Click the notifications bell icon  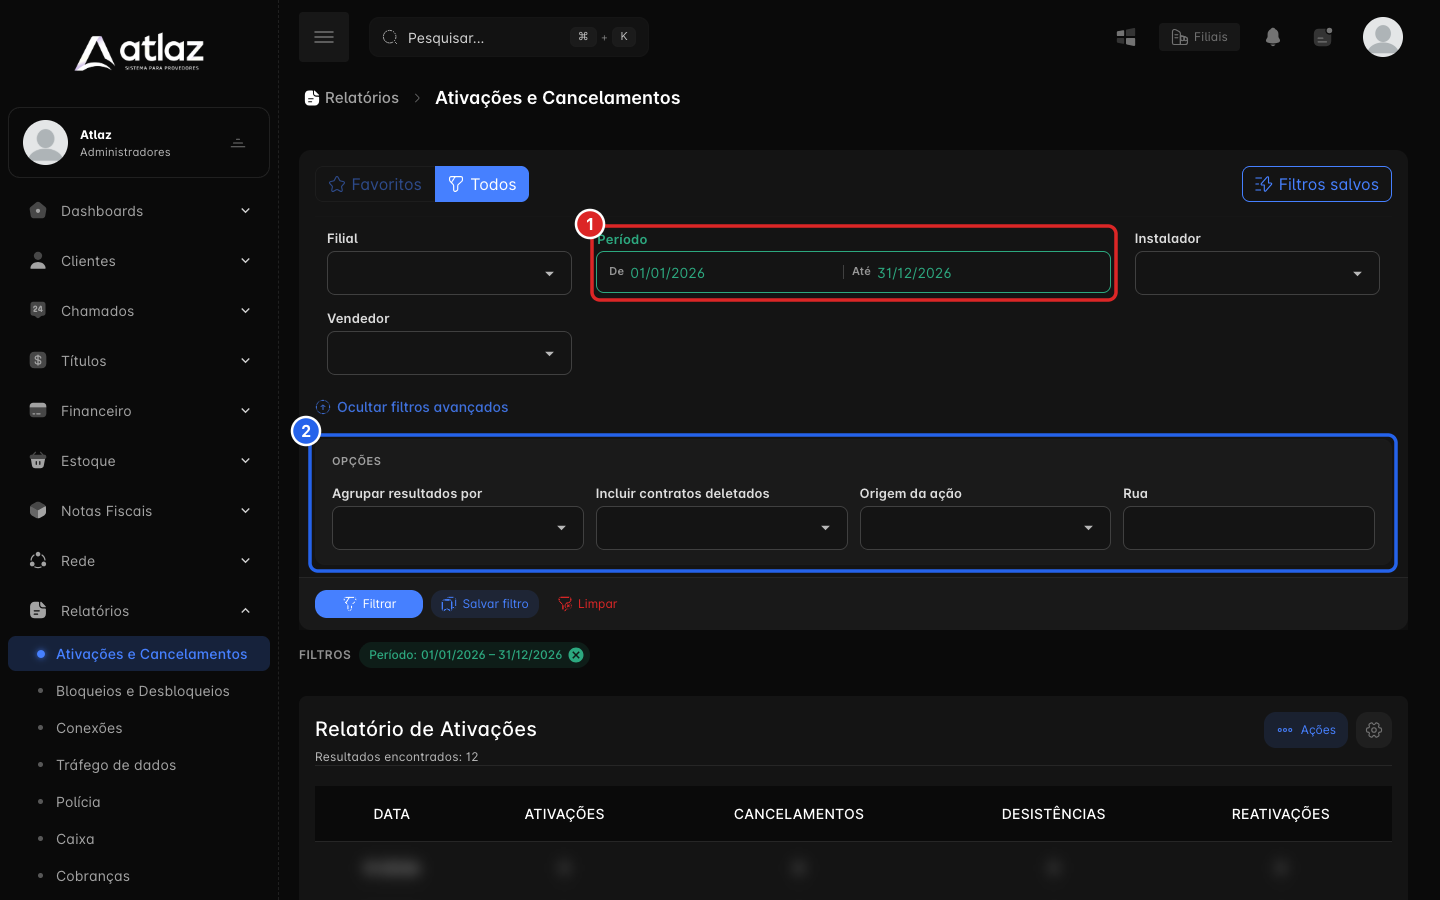pos(1273,37)
